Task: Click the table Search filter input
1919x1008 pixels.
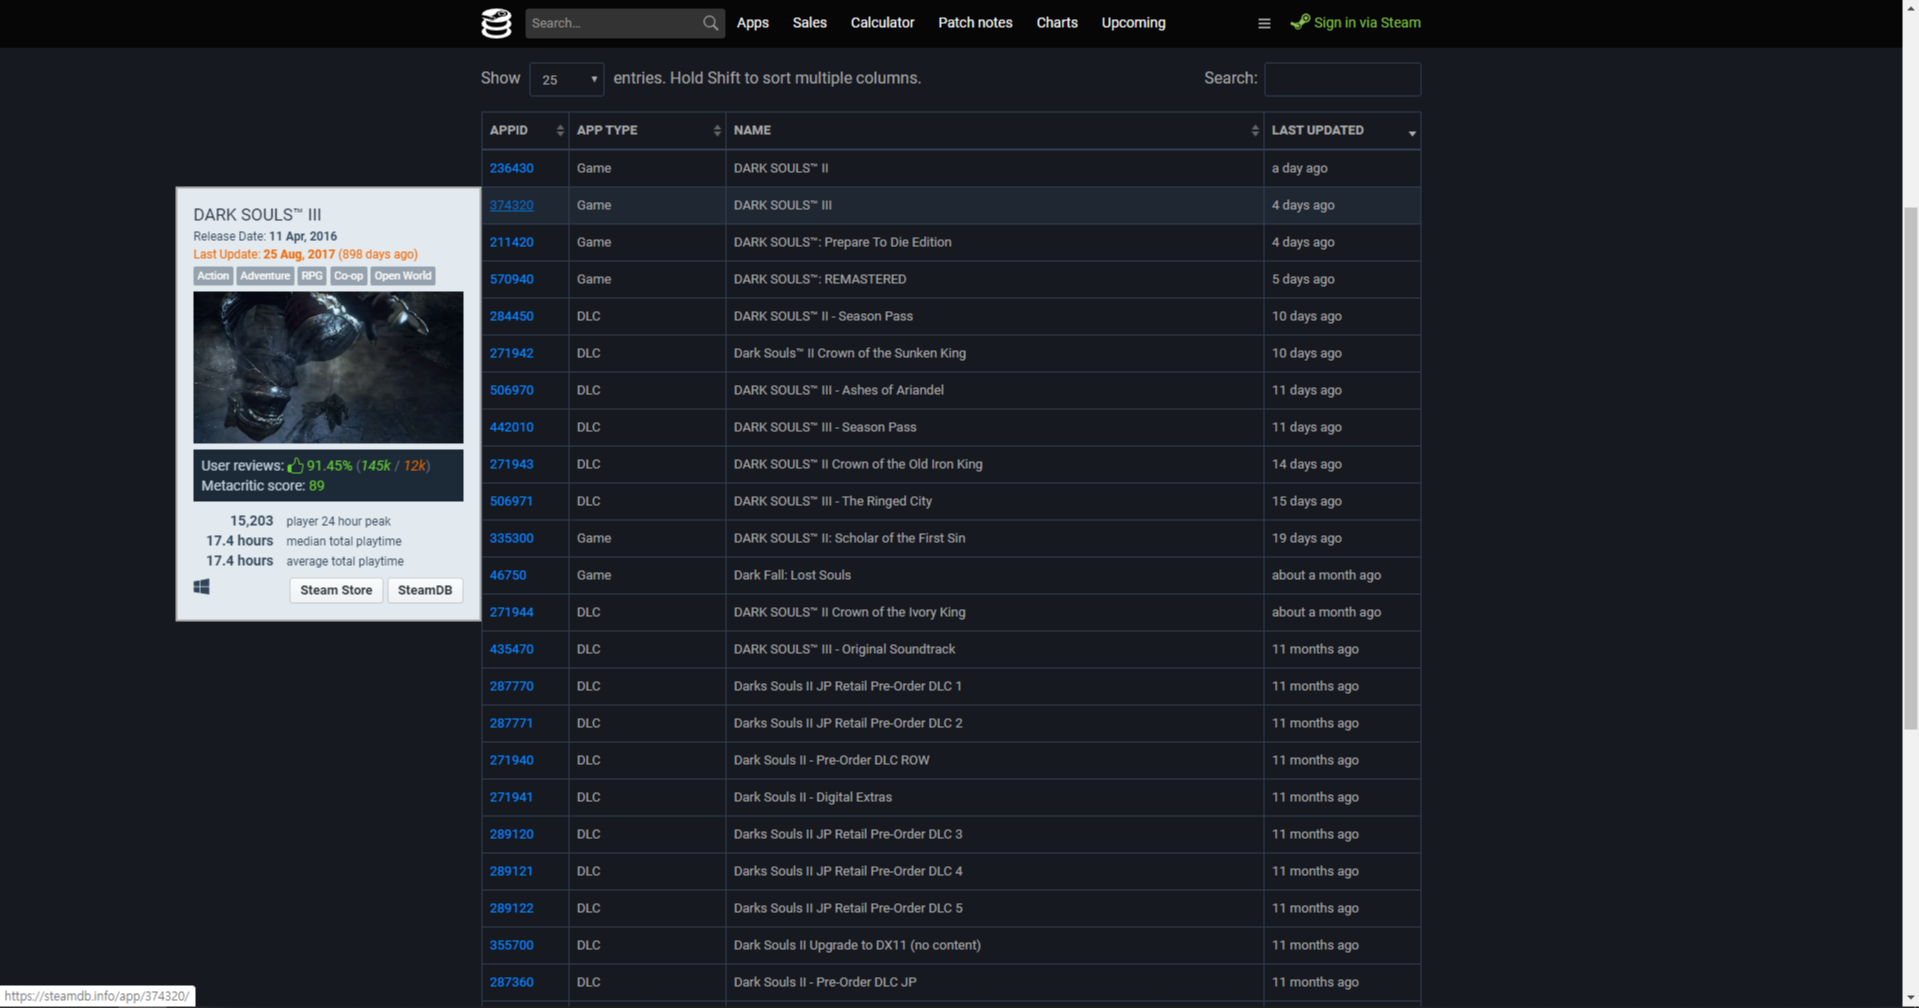Action: click(1342, 79)
